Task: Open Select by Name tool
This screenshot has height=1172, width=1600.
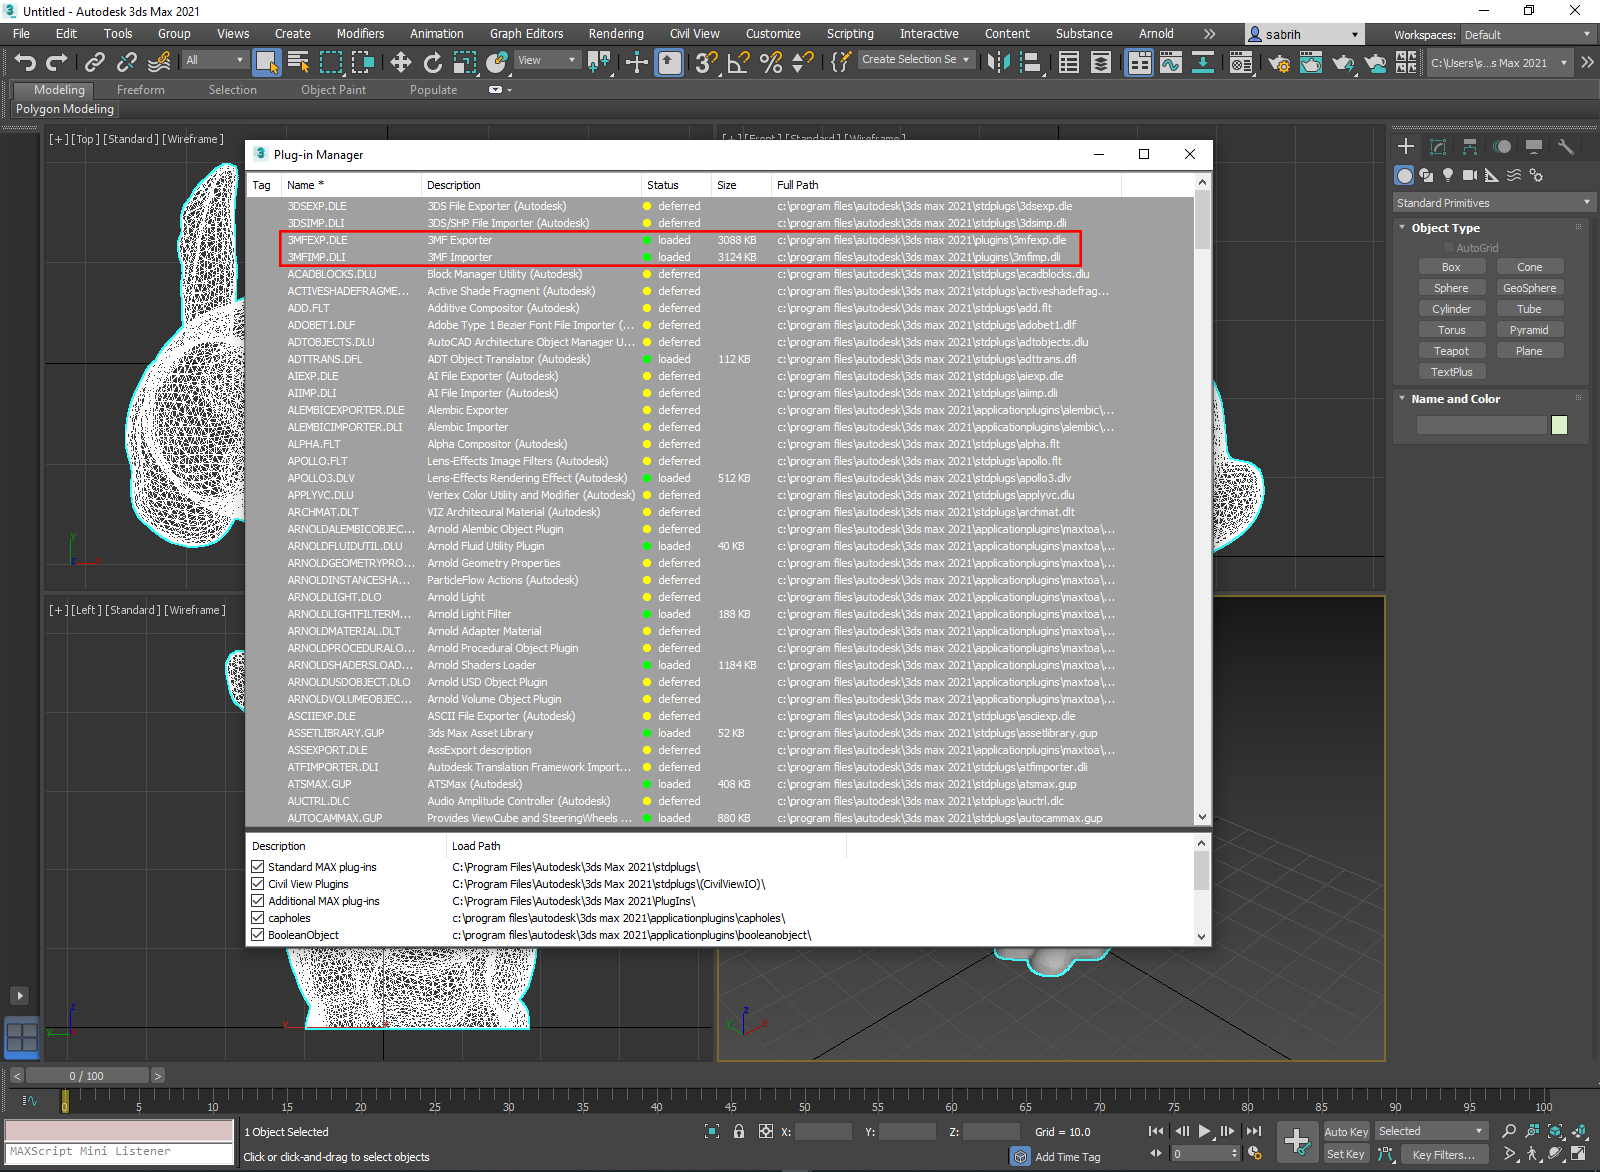Action: click(298, 63)
